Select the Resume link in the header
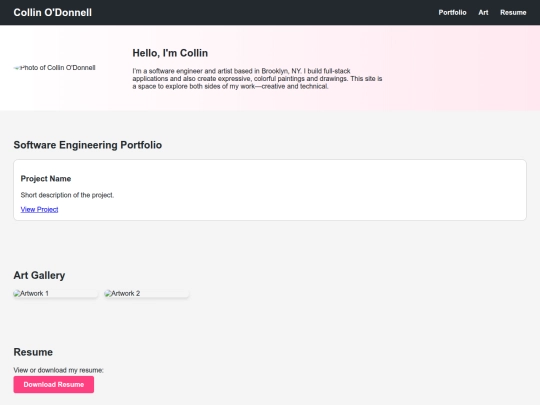Screen dimensions: 540x405 [x=513, y=12]
